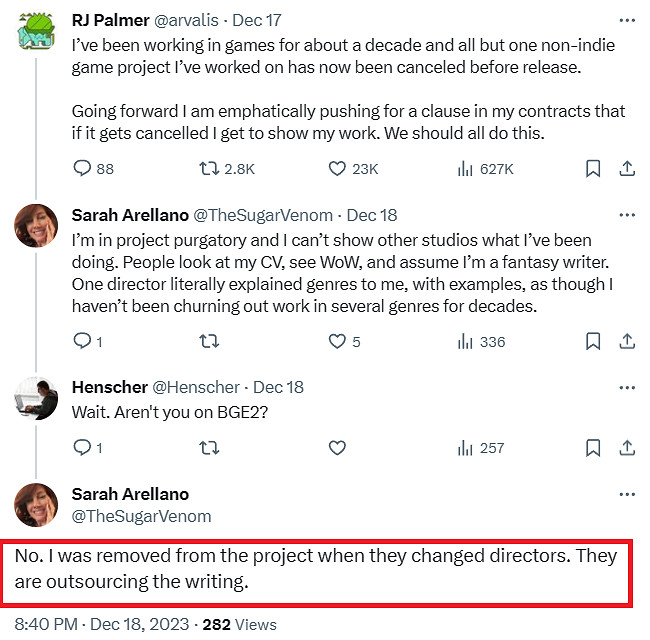Reply to Sarah Arellano's project purgatory tweet
This screenshot has height=640, width=650.
click(x=83, y=342)
